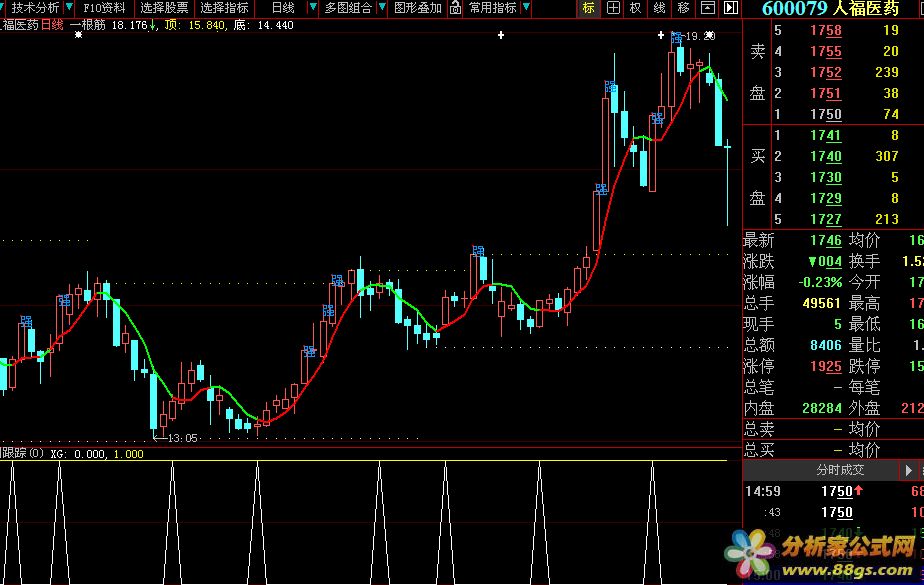Click the 13.05 low price label
924x585 pixels.
[182, 438]
